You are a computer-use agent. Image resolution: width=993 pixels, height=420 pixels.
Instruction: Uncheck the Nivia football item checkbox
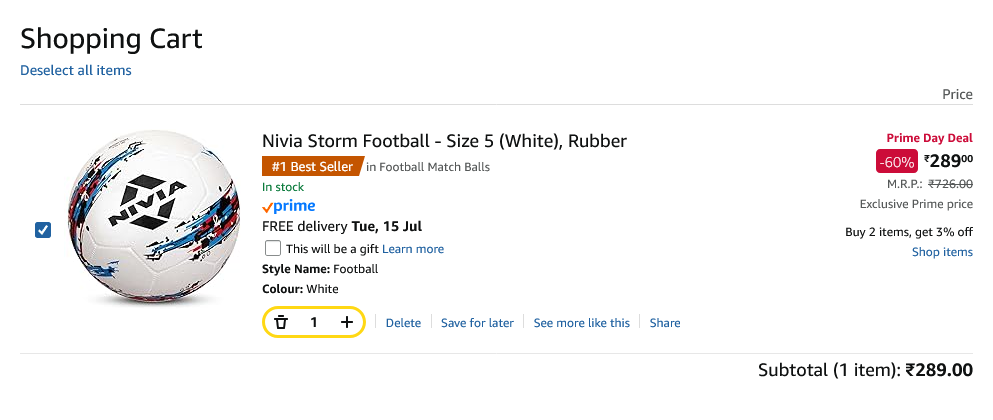tap(43, 231)
